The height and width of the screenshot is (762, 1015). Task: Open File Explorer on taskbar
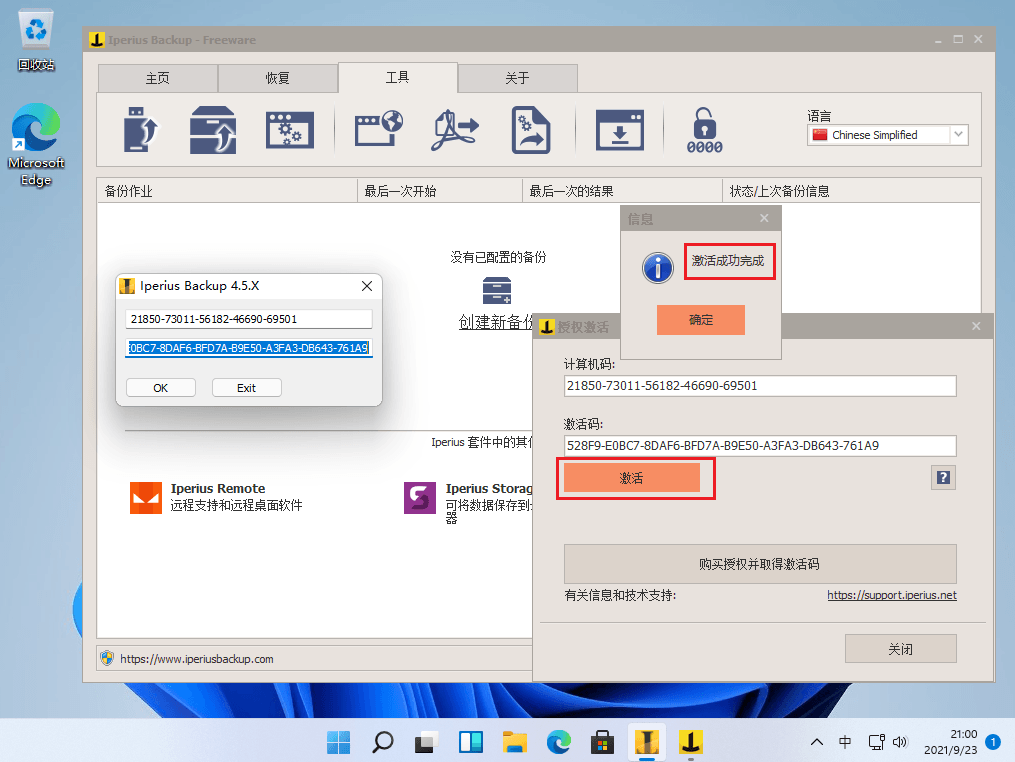(515, 742)
